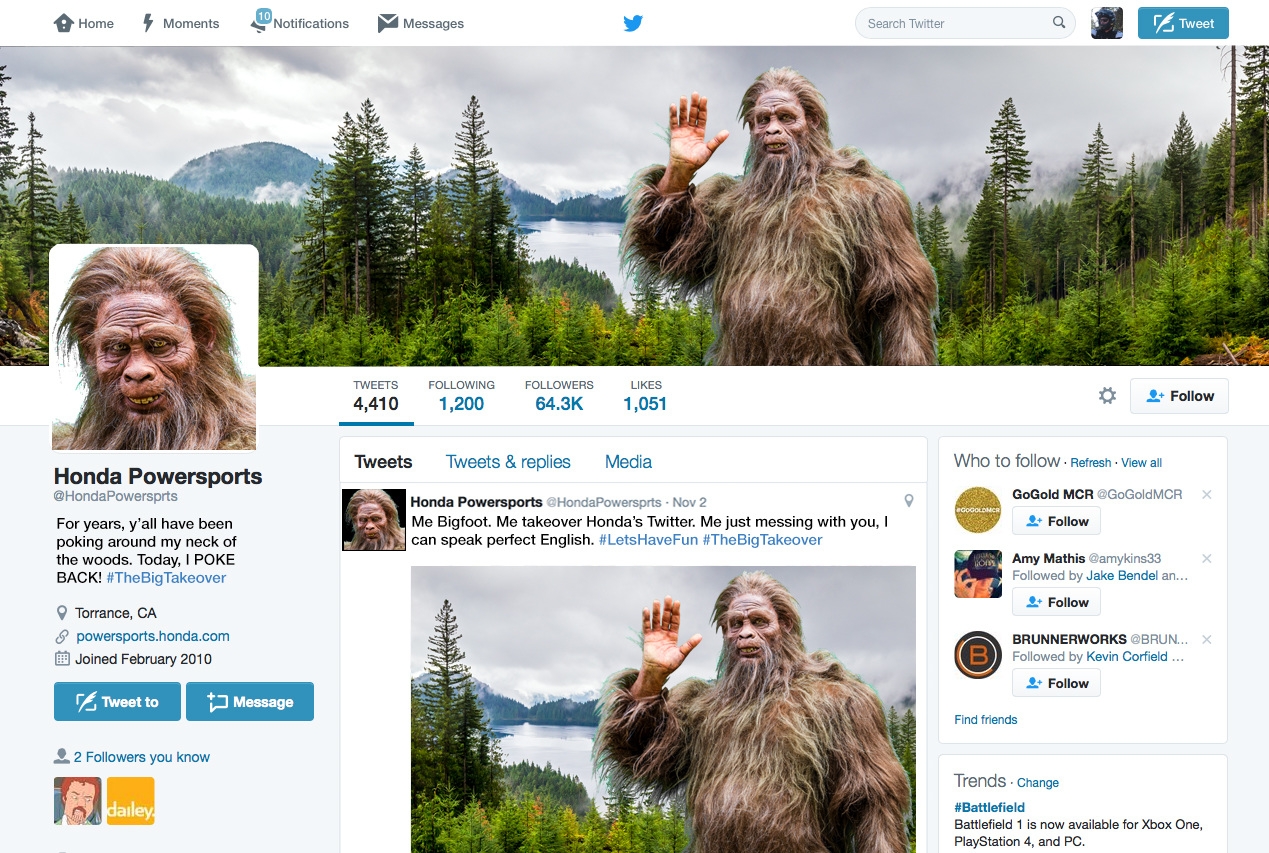Open Notifications with 10 badge
The height and width of the screenshot is (853, 1269).
click(300, 23)
